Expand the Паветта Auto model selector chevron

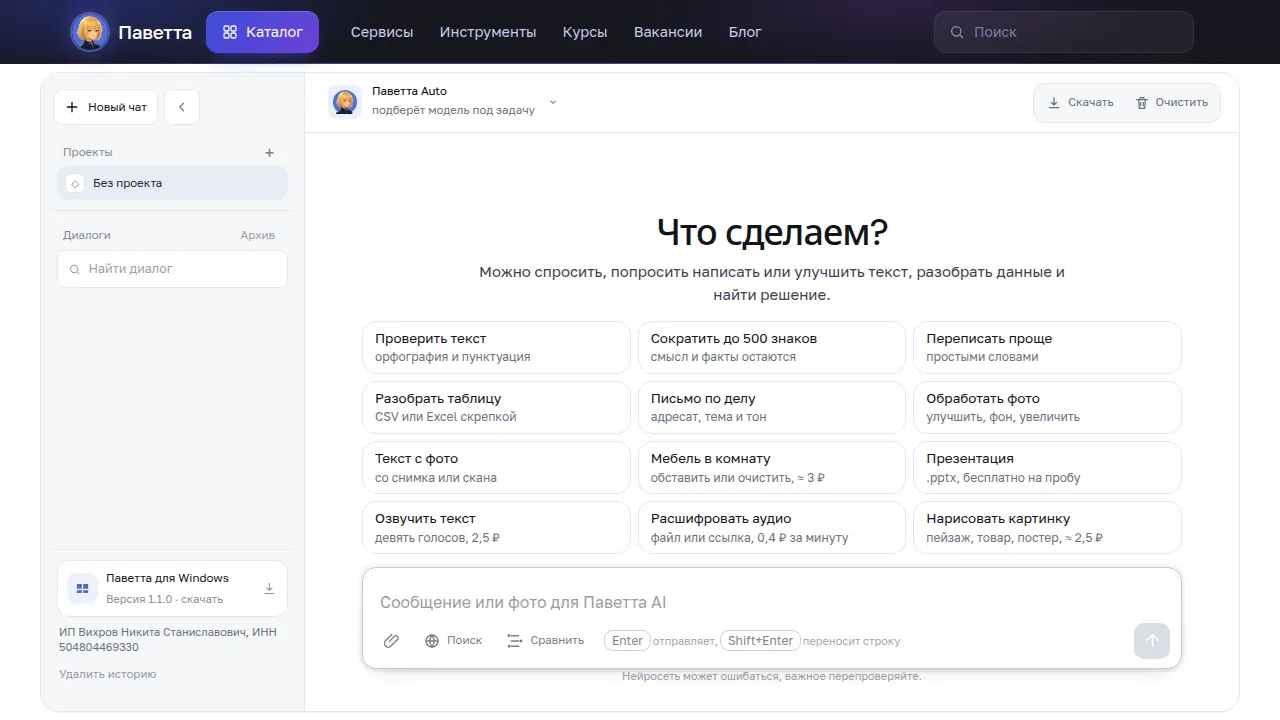tap(553, 102)
